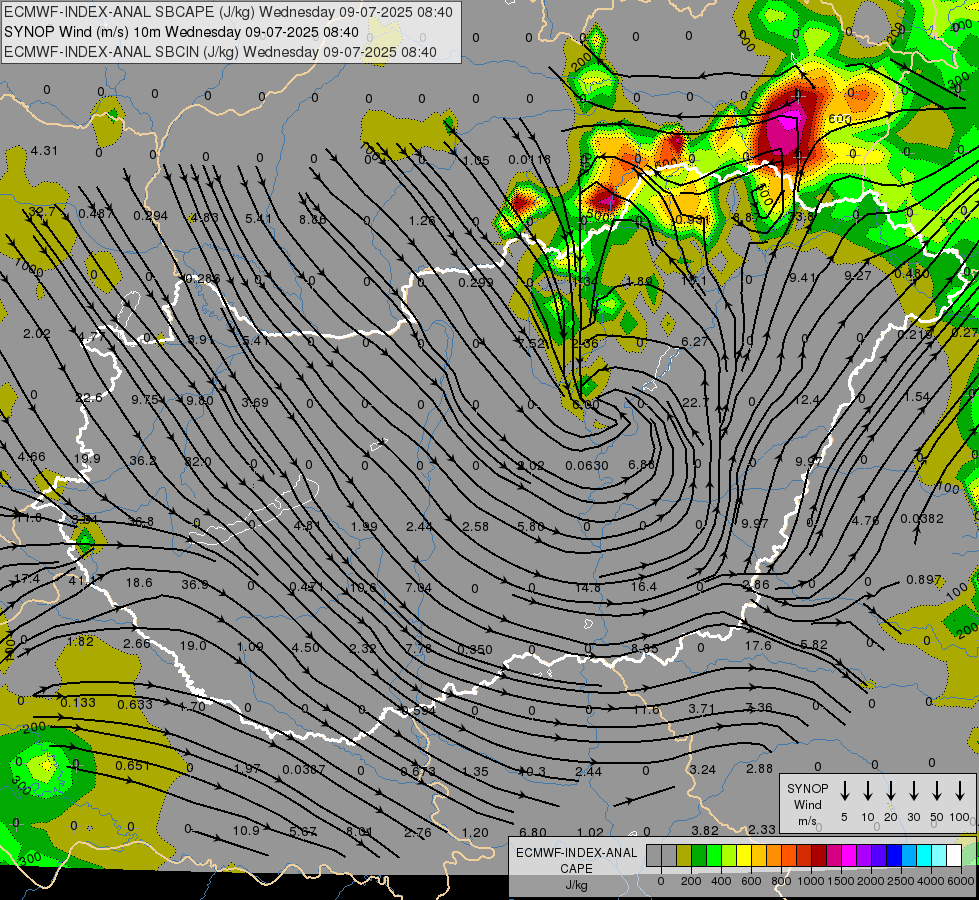Click the 2500 tick label in CAPE legend
Viewport: 979px width, 900px height.
point(901,881)
